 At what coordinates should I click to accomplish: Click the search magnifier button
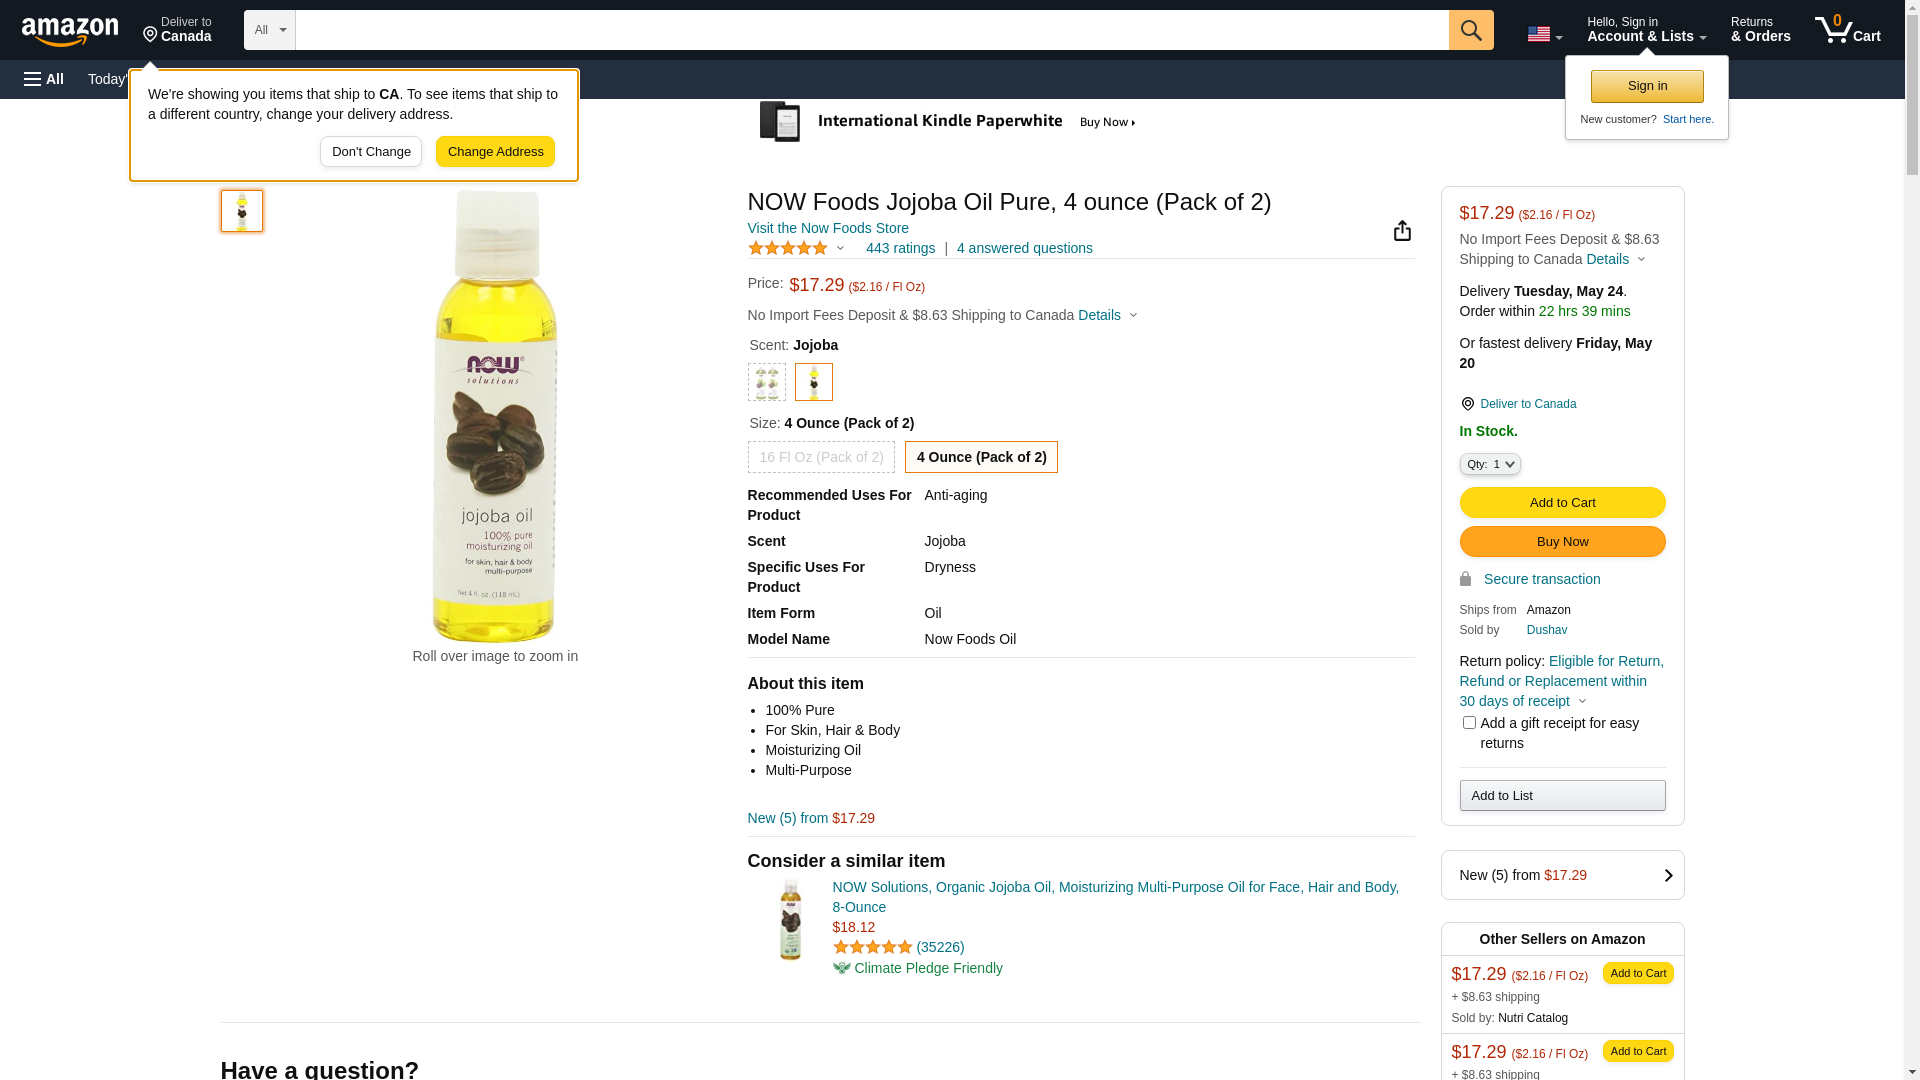click(1470, 30)
